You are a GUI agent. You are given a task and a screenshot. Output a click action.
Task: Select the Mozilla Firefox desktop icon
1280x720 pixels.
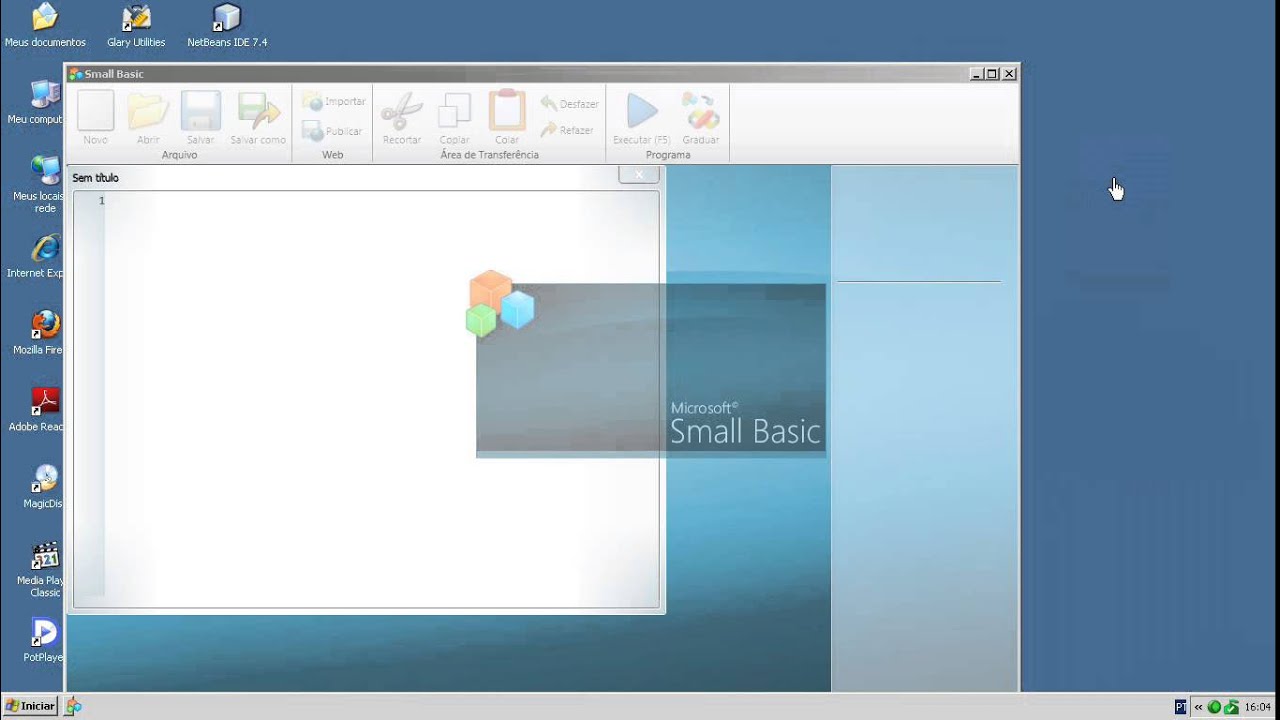coord(40,334)
